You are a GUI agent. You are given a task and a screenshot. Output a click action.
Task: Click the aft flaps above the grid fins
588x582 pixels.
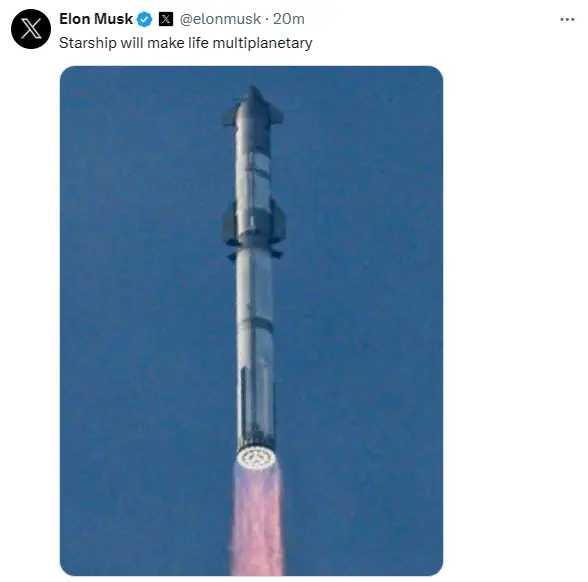(255, 221)
